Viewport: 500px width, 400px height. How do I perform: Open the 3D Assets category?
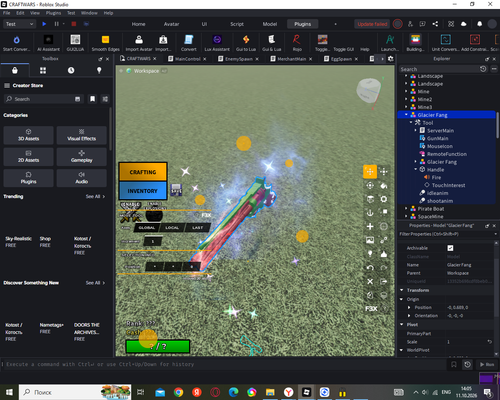pos(28,135)
